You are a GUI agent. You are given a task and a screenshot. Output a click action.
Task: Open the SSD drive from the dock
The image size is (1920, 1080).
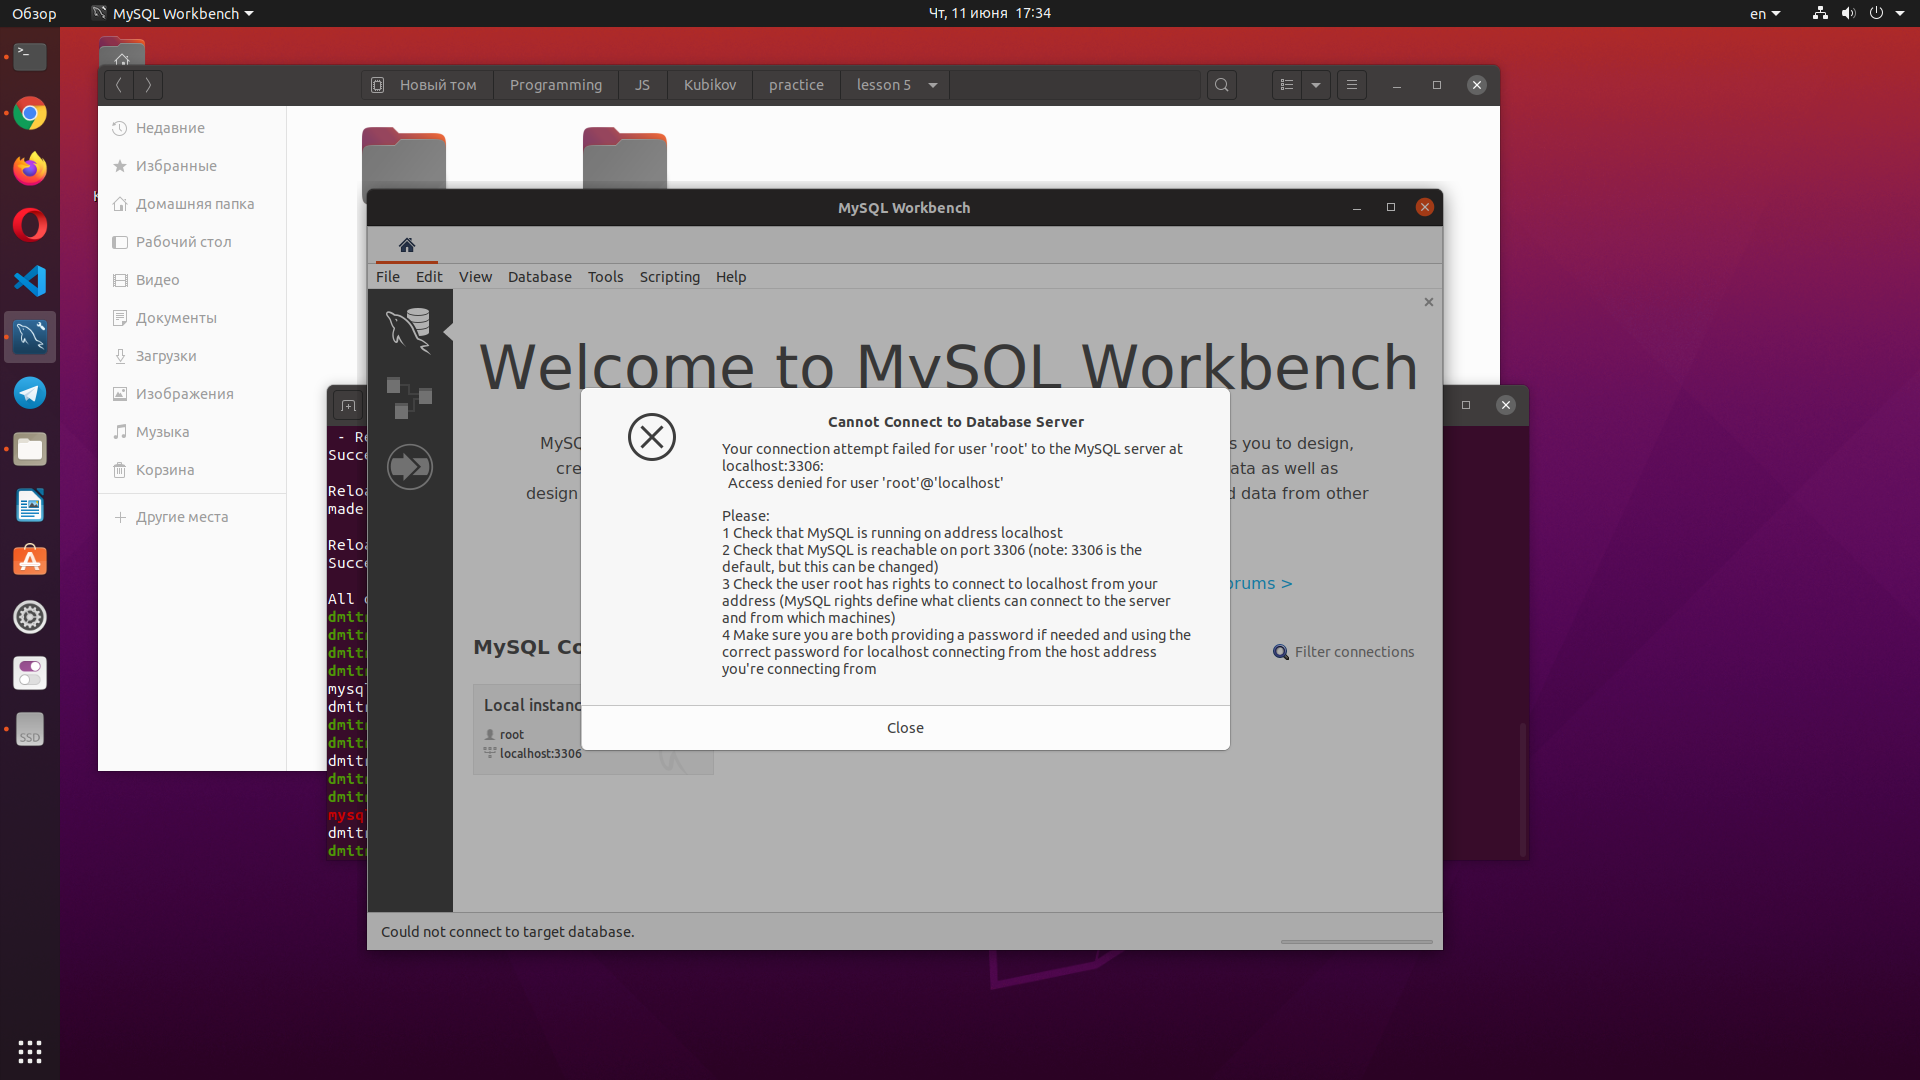tap(30, 729)
